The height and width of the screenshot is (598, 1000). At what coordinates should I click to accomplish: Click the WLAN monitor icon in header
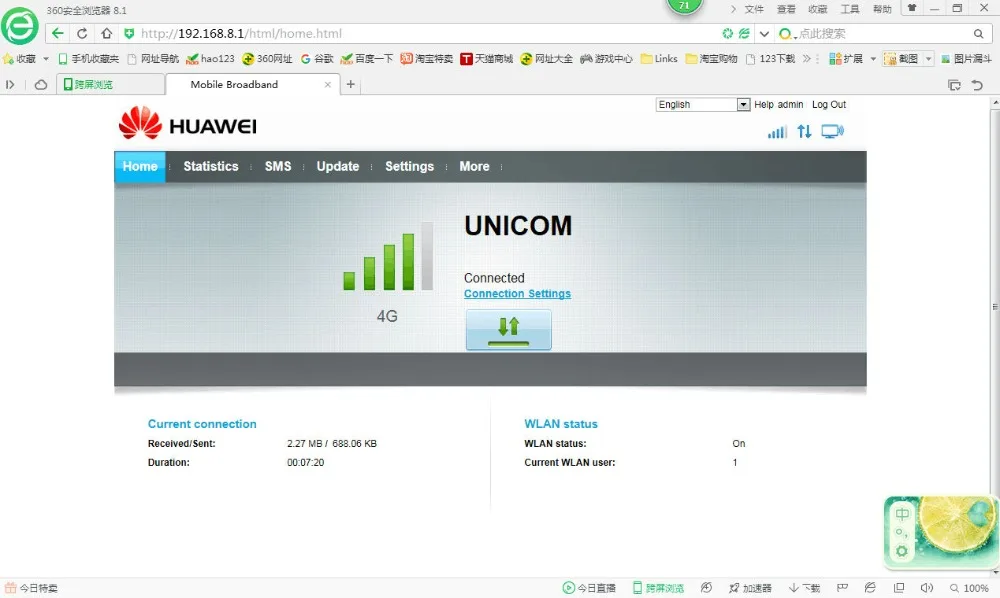click(832, 131)
